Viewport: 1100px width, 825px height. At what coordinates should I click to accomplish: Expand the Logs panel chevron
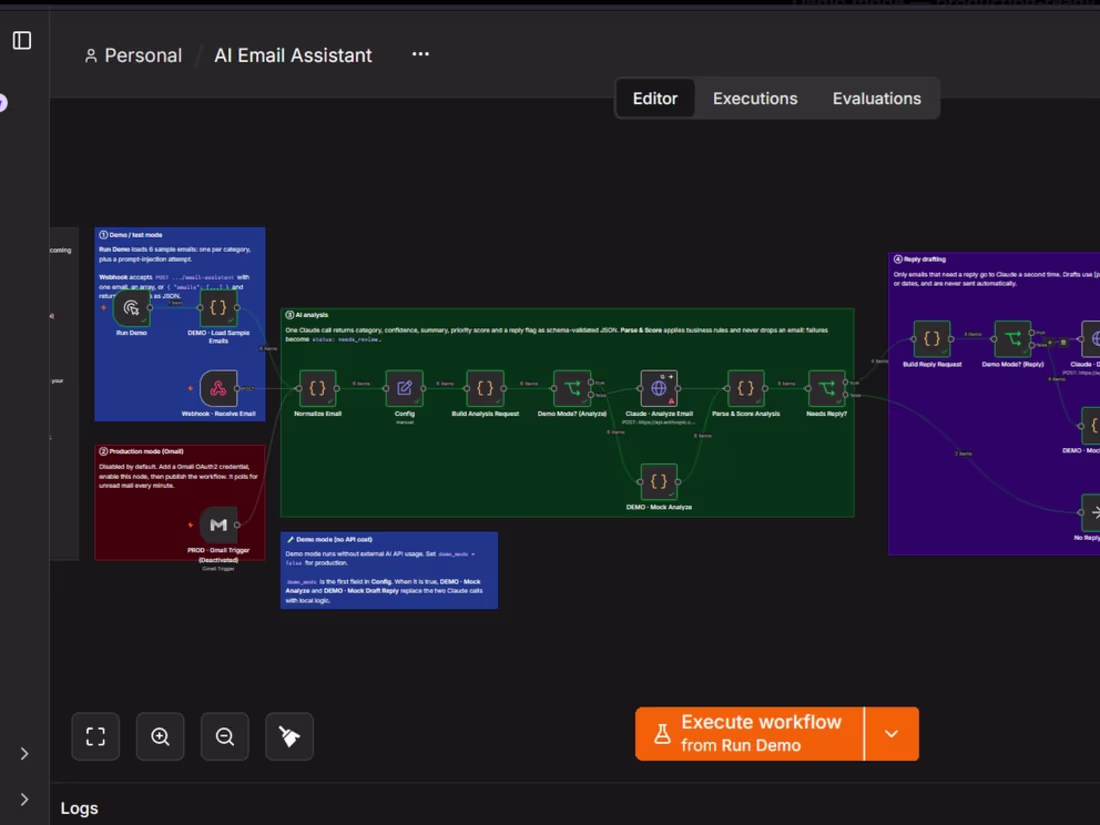(x=25, y=799)
